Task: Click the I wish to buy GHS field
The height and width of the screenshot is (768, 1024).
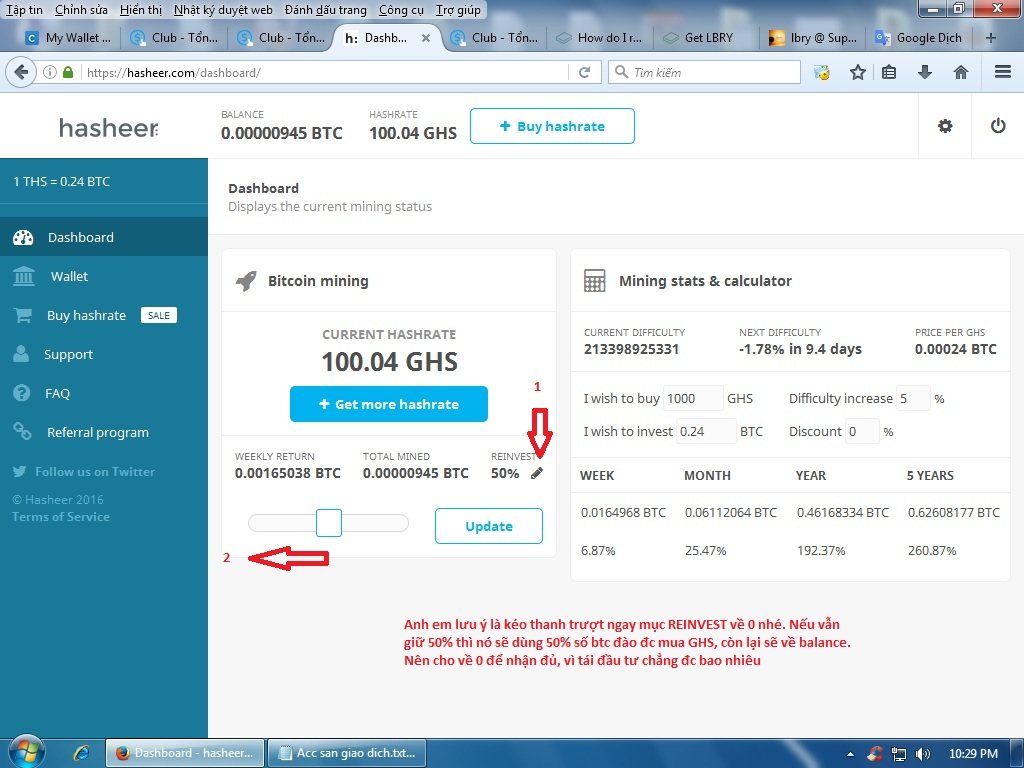Action: (x=693, y=398)
